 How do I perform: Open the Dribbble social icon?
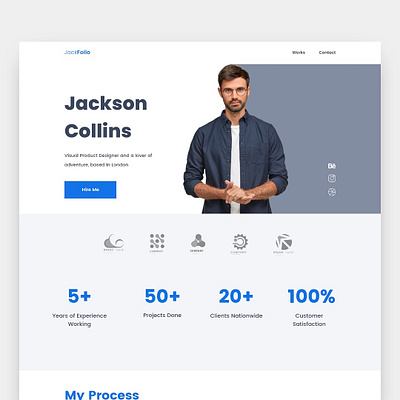pos(332,192)
